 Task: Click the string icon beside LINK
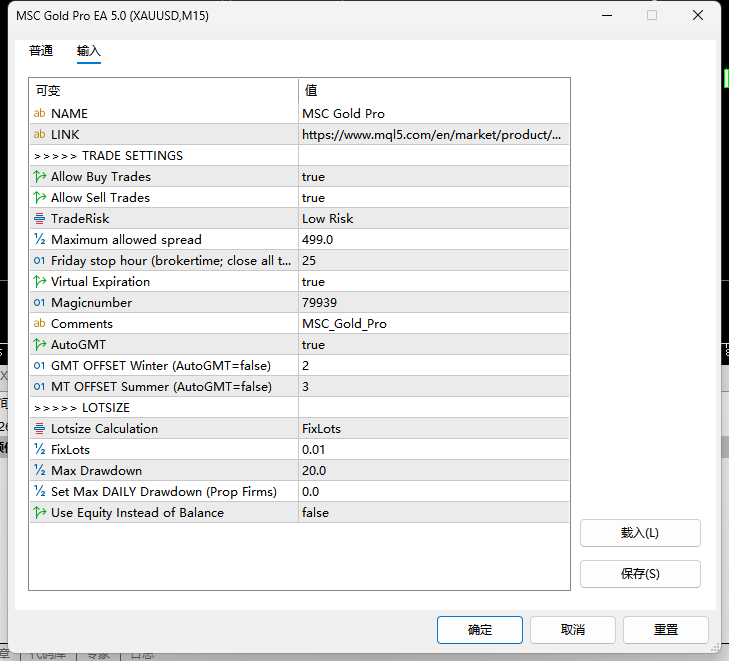40,134
